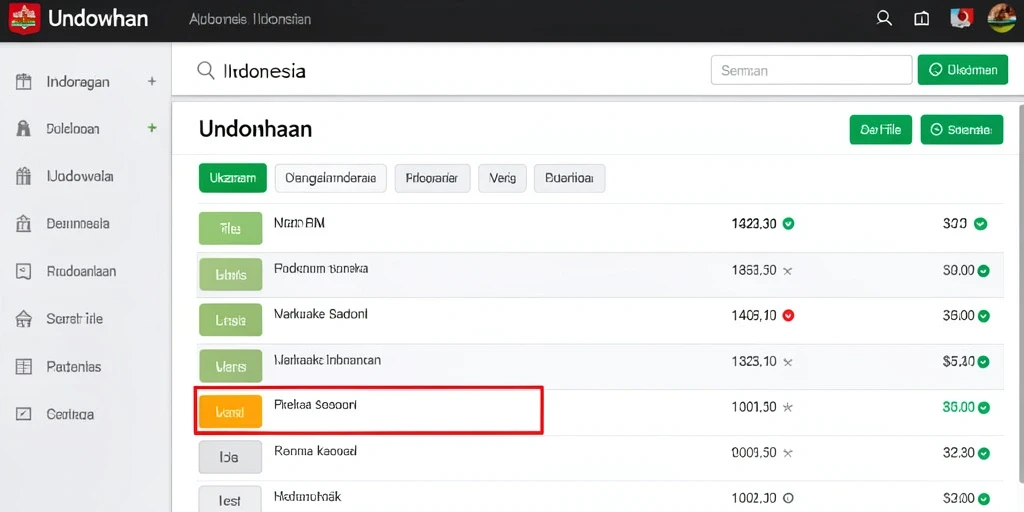Click the green check beside $3.00
The width and height of the screenshot is (1024, 512).
984,499
